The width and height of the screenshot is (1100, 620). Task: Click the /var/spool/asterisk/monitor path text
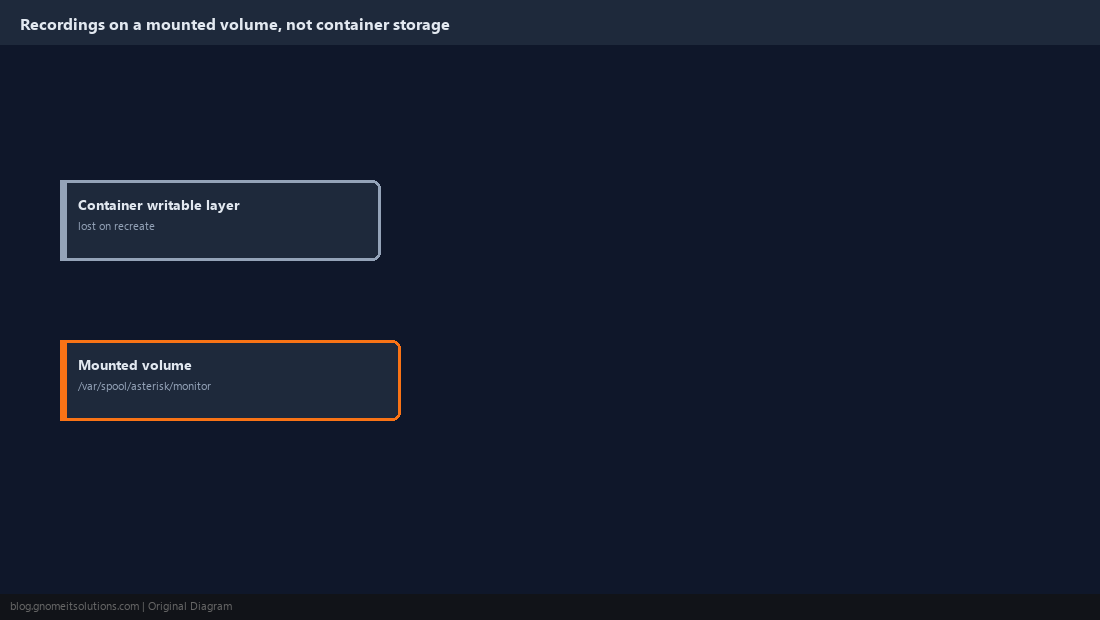click(x=145, y=386)
